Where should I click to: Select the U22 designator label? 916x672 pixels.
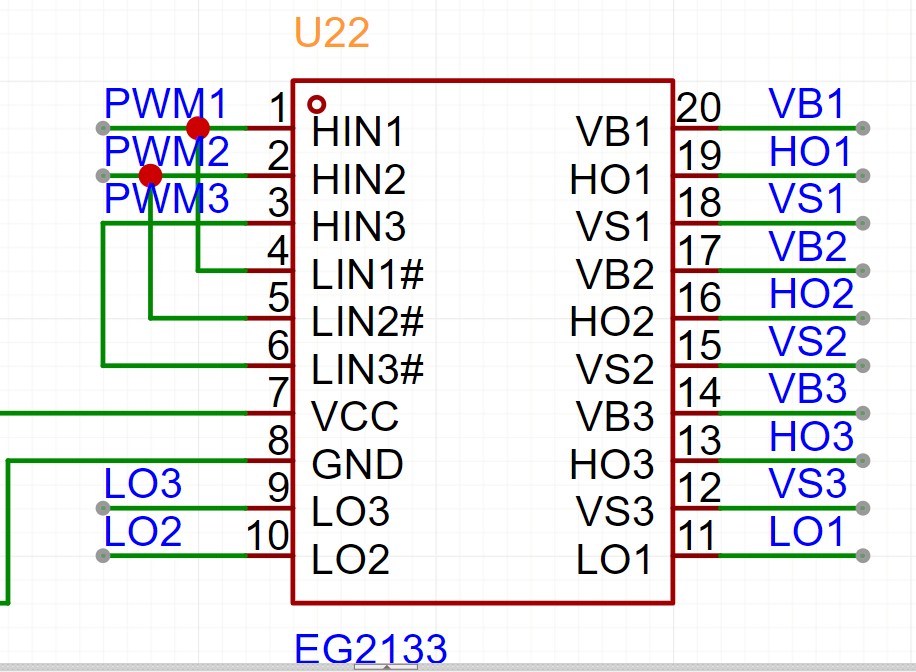point(331,34)
